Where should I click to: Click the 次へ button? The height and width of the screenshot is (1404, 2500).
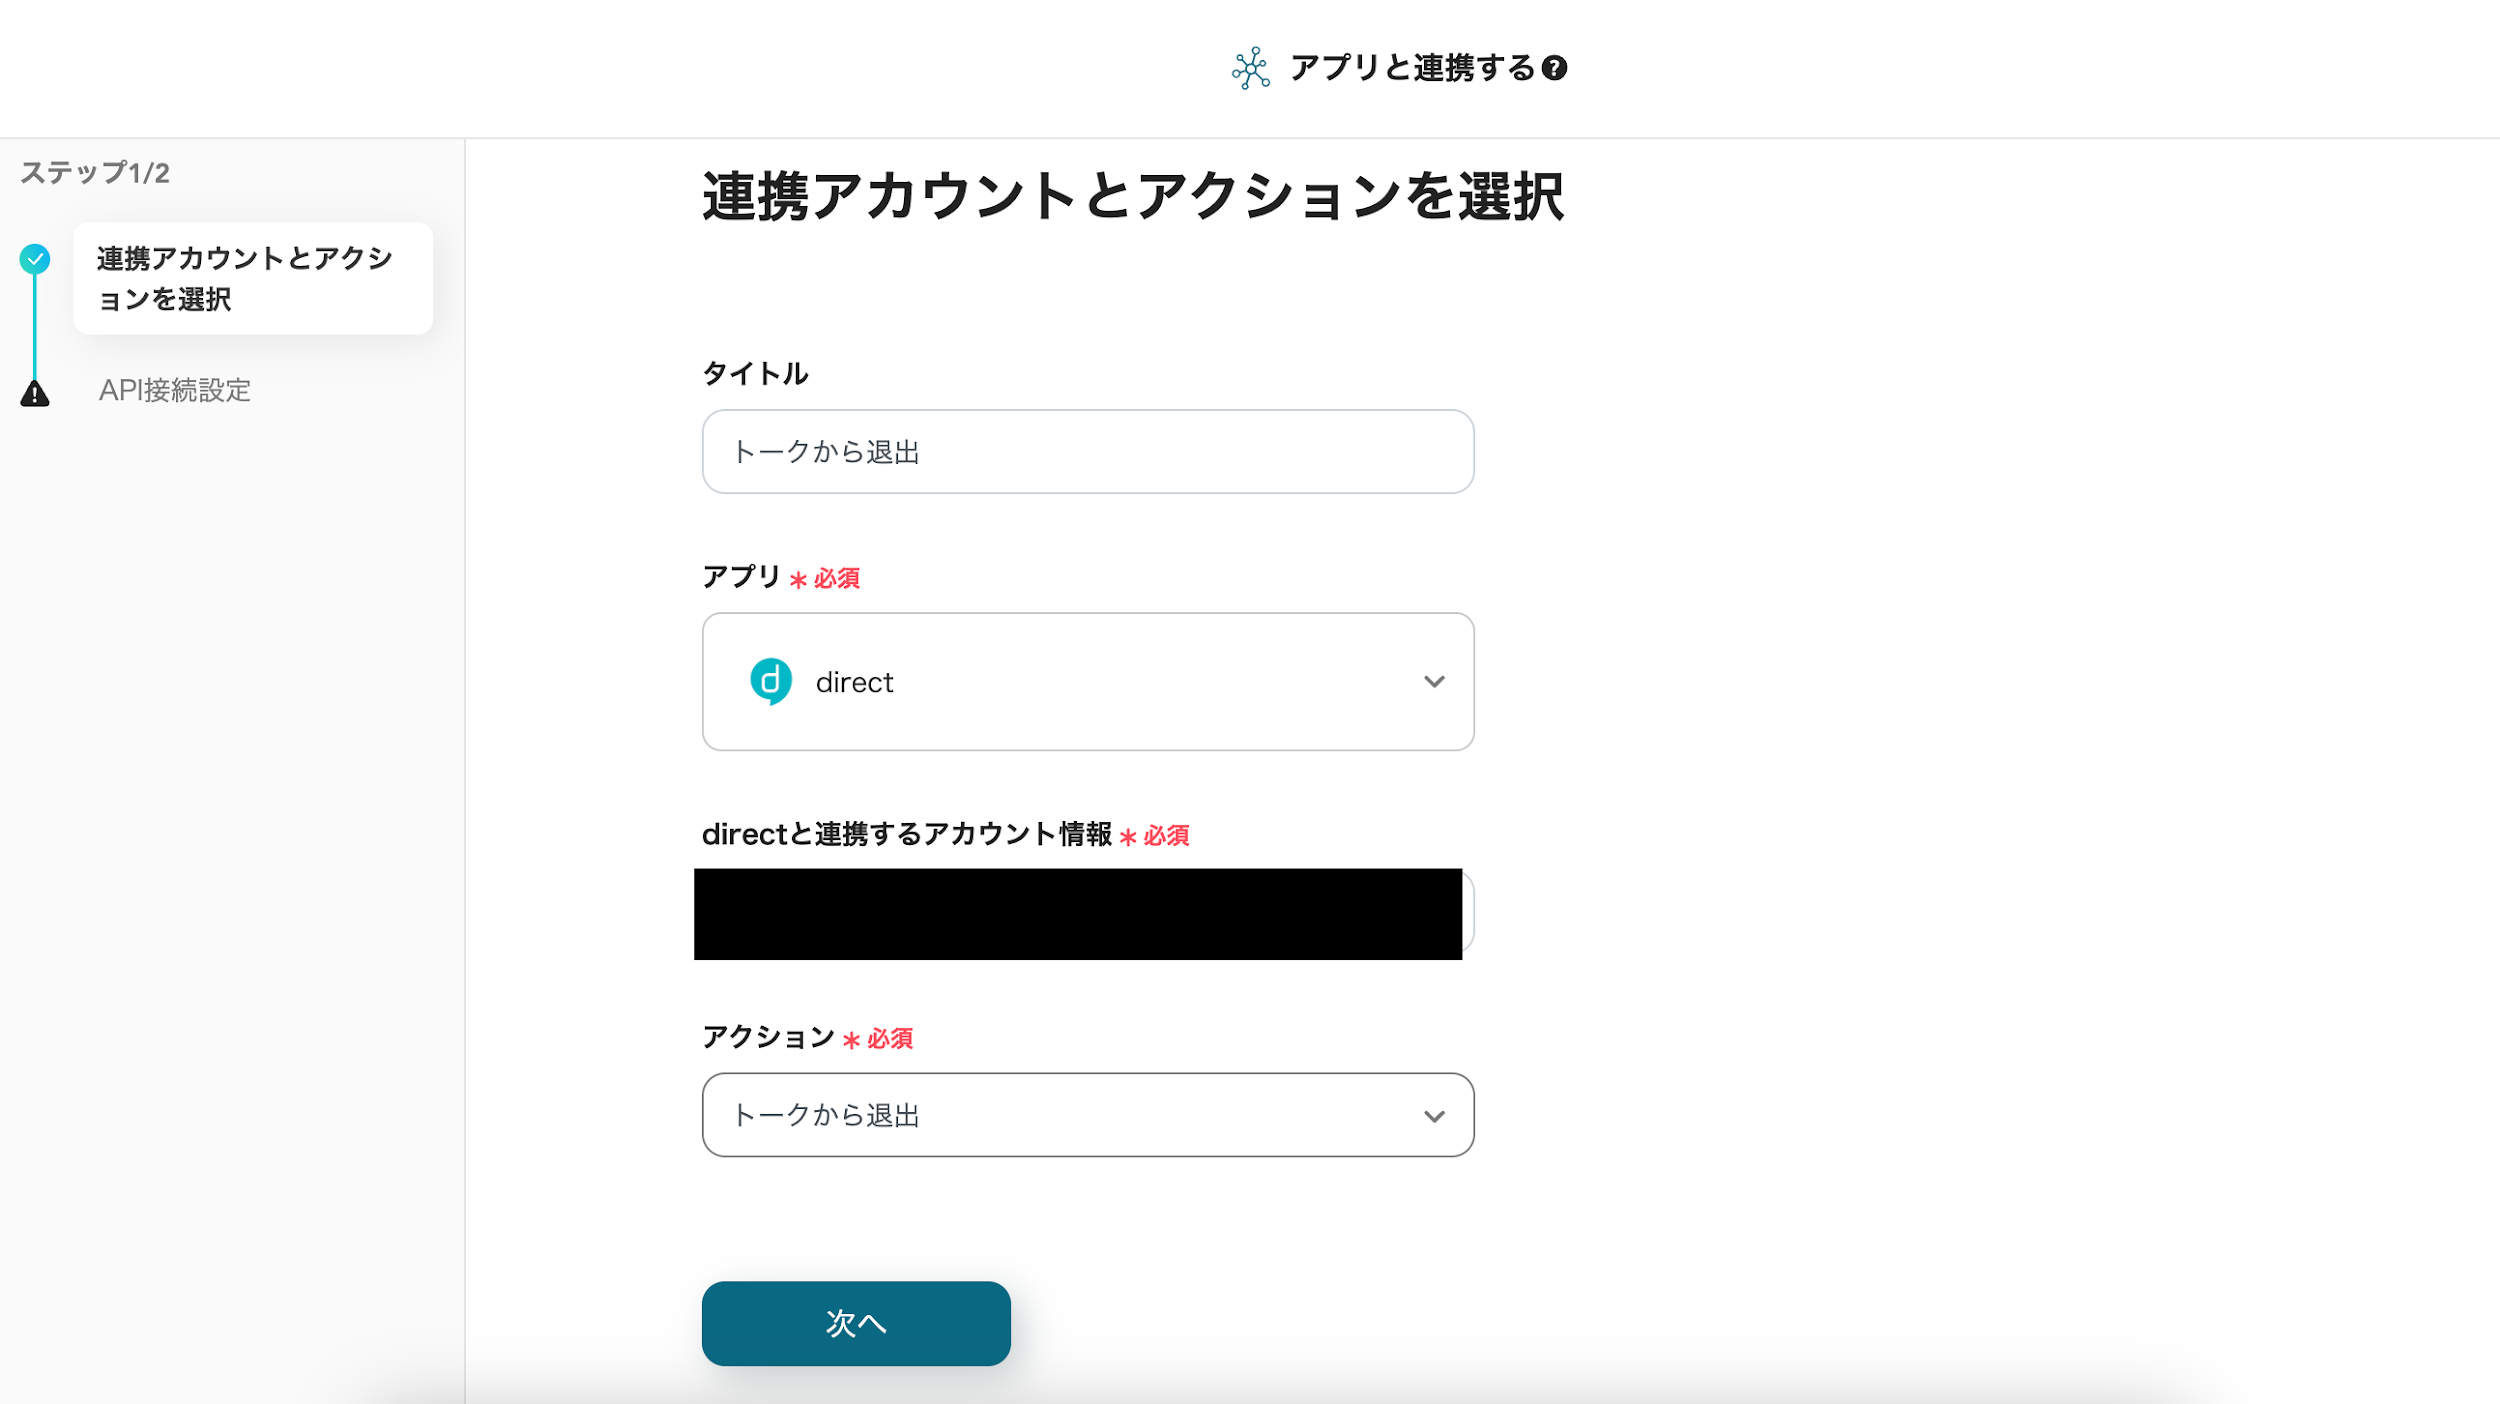pos(856,1323)
